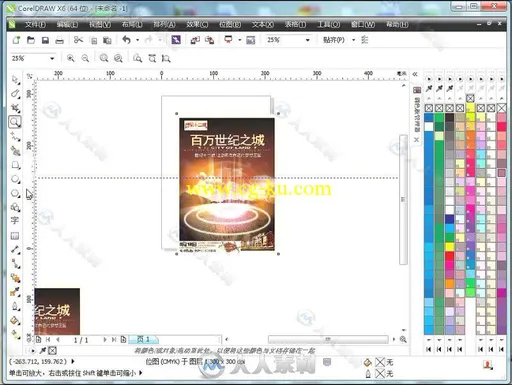Screen dimensions: 512x385
Task: Select the Parallel Dimension tool
Action: pos(15,250)
